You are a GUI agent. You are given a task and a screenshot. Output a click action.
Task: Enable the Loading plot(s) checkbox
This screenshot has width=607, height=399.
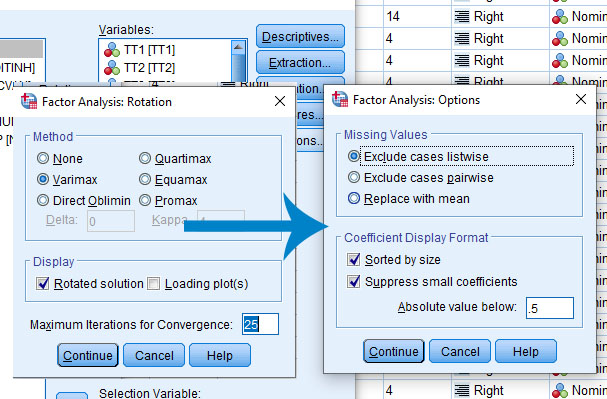pyautogui.click(x=153, y=283)
